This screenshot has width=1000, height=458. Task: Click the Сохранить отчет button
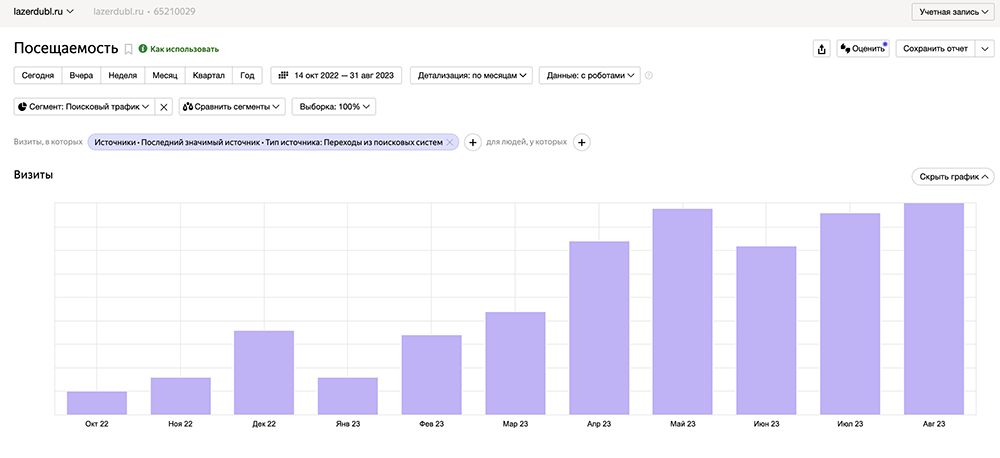pyautogui.click(x=935, y=48)
